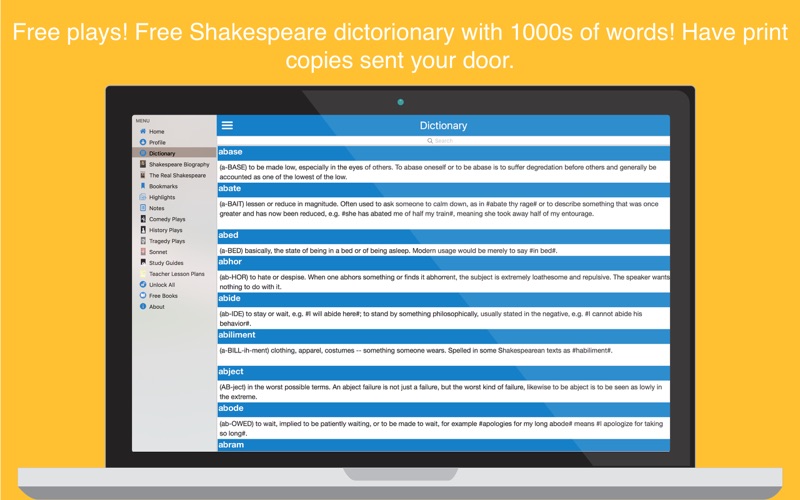This screenshot has height=500, width=800.
Task: Open Comedy Plays menu label
Action: (x=167, y=219)
